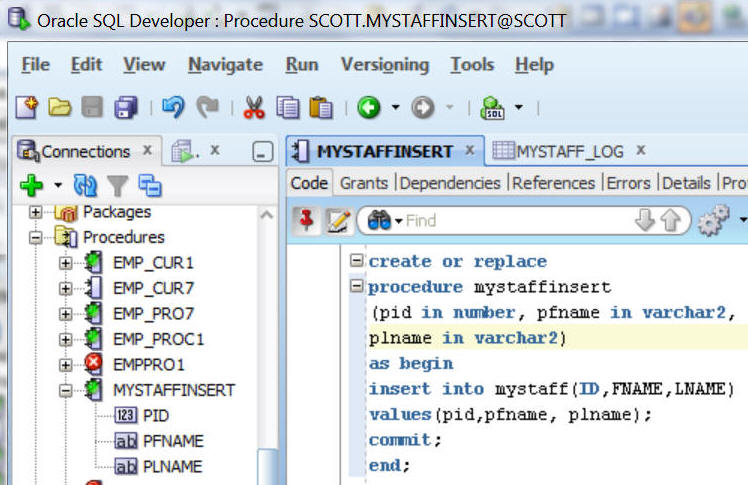Image resolution: width=748 pixels, height=485 pixels.
Task: Click the Paste clipboard icon
Action: click(x=321, y=107)
